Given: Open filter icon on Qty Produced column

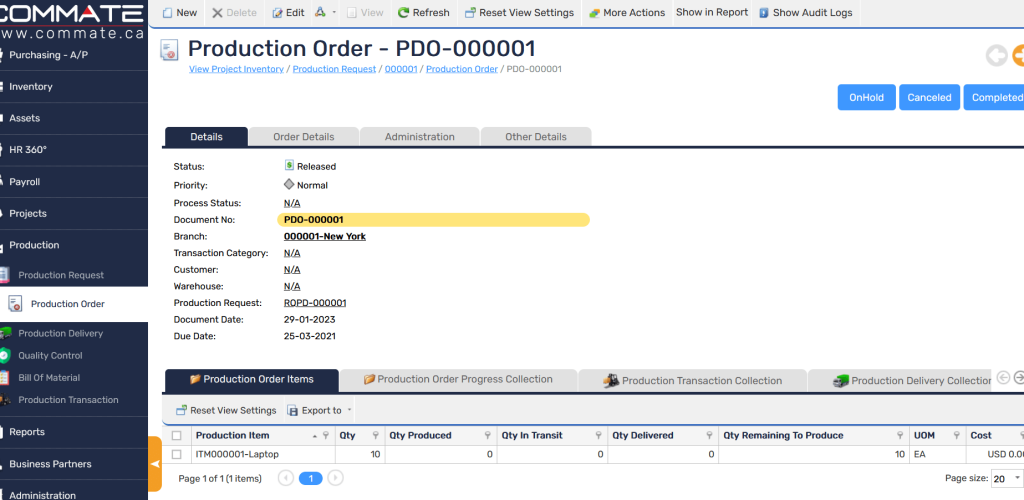Looking at the screenshot, I should pos(487,435).
